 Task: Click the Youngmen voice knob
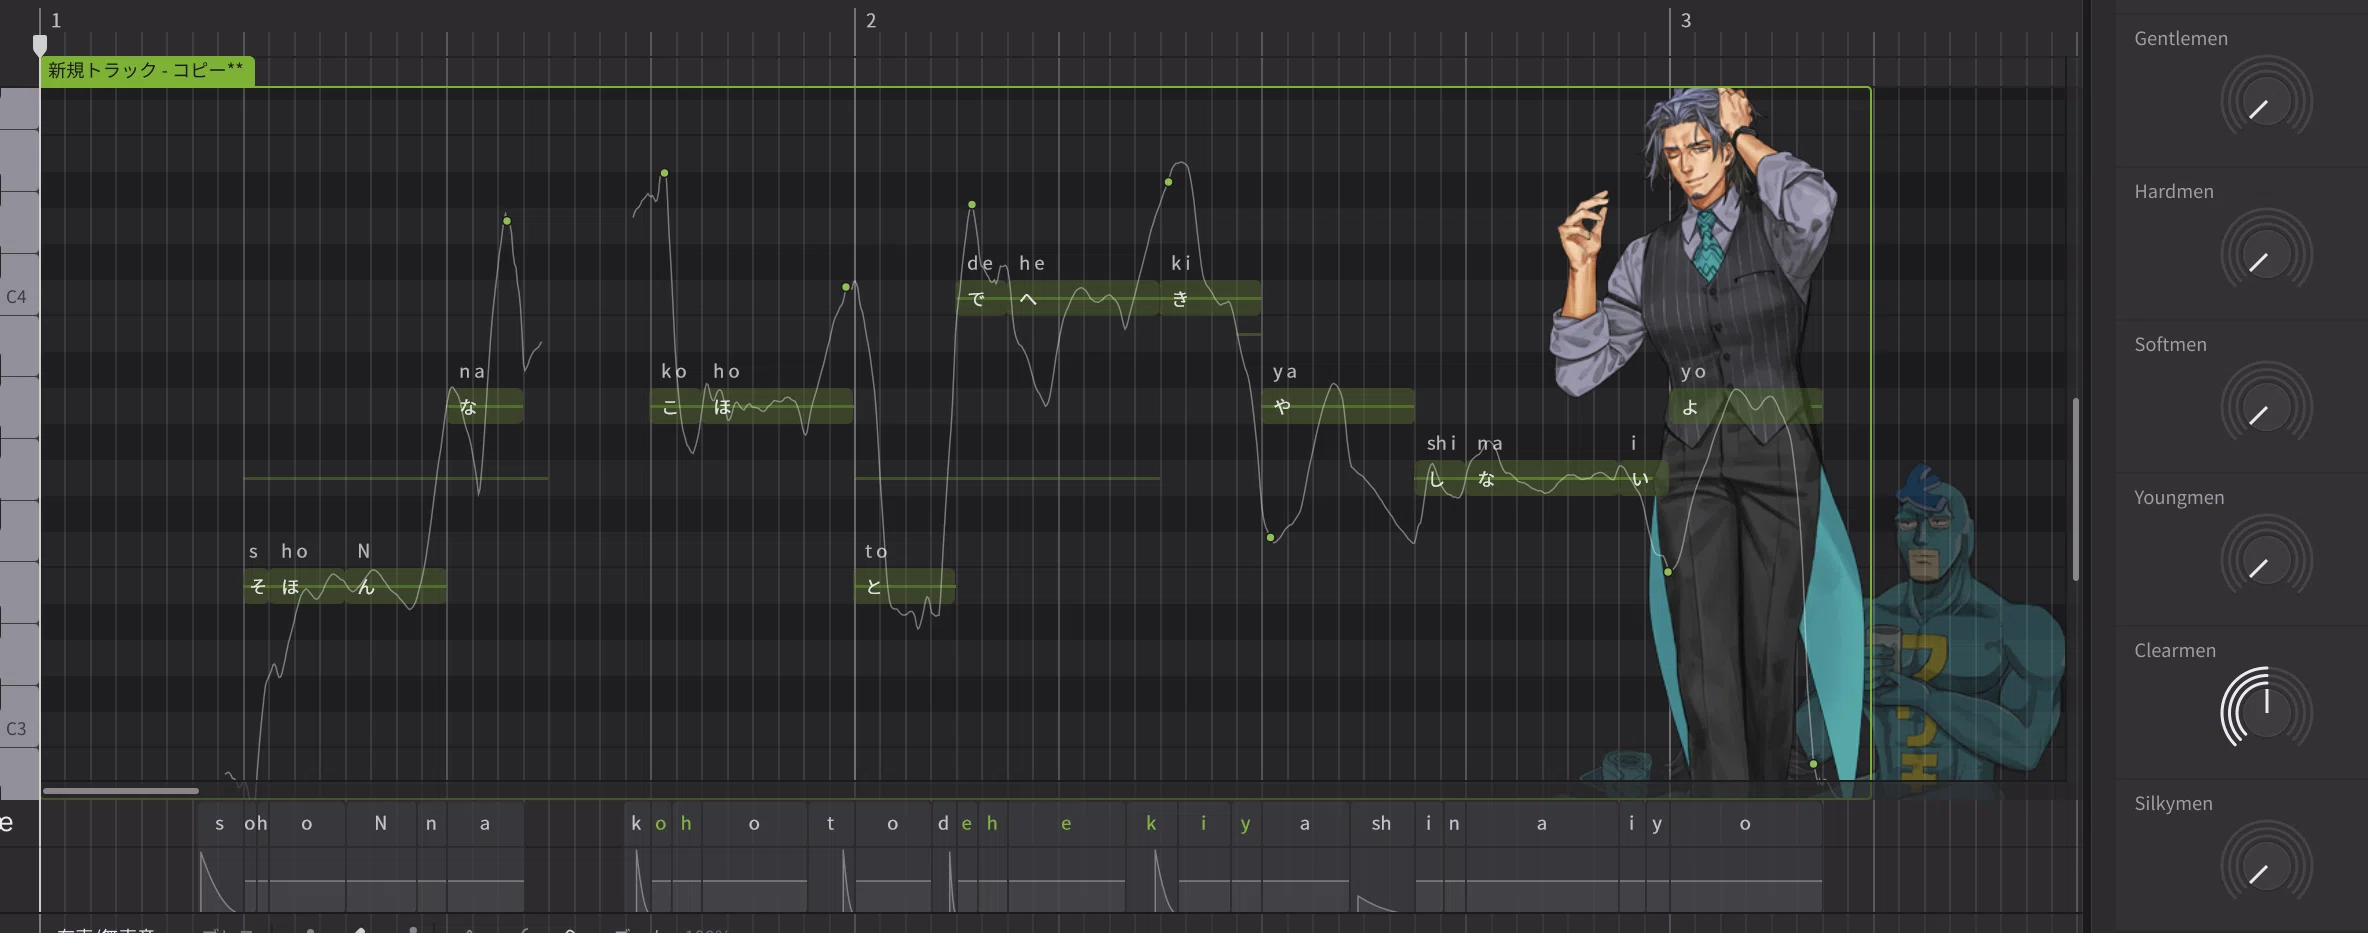2266,561
